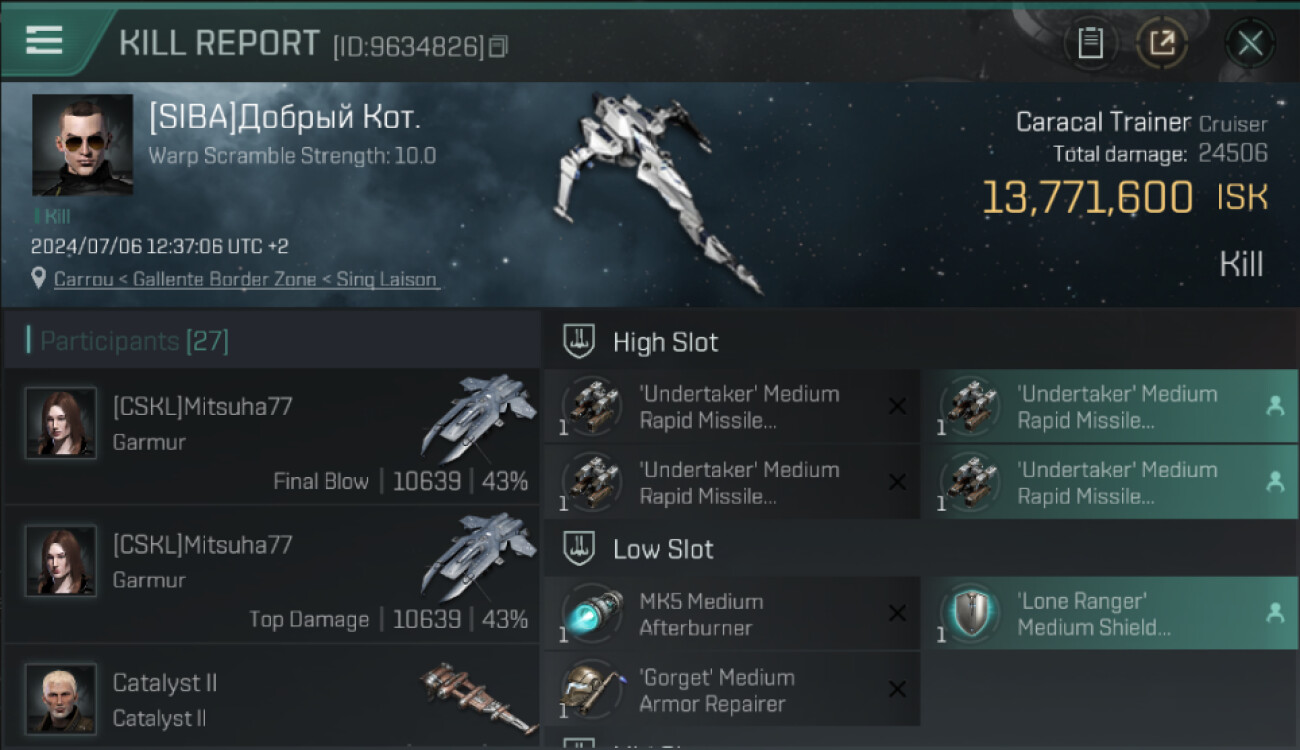Copy the kill report ID
This screenshot has width=1300, height=750.
pos(498,46)
